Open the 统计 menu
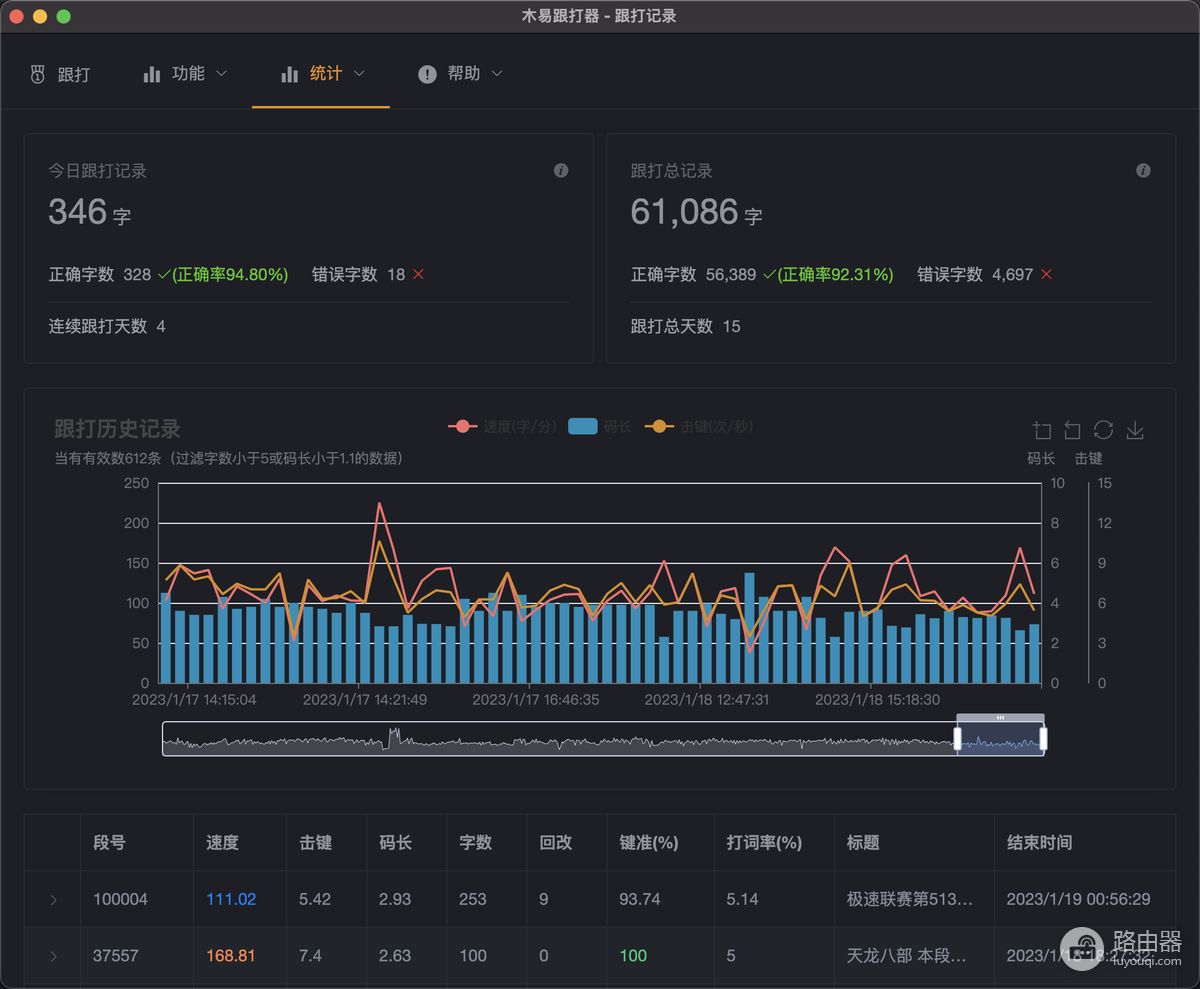1200x989 pixels. (x=321, y=74)
